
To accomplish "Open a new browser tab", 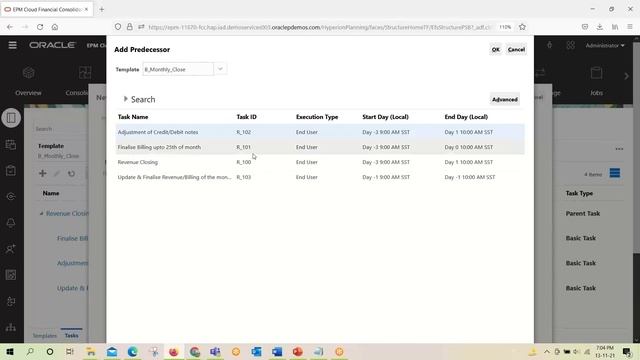I will (102, 9).
